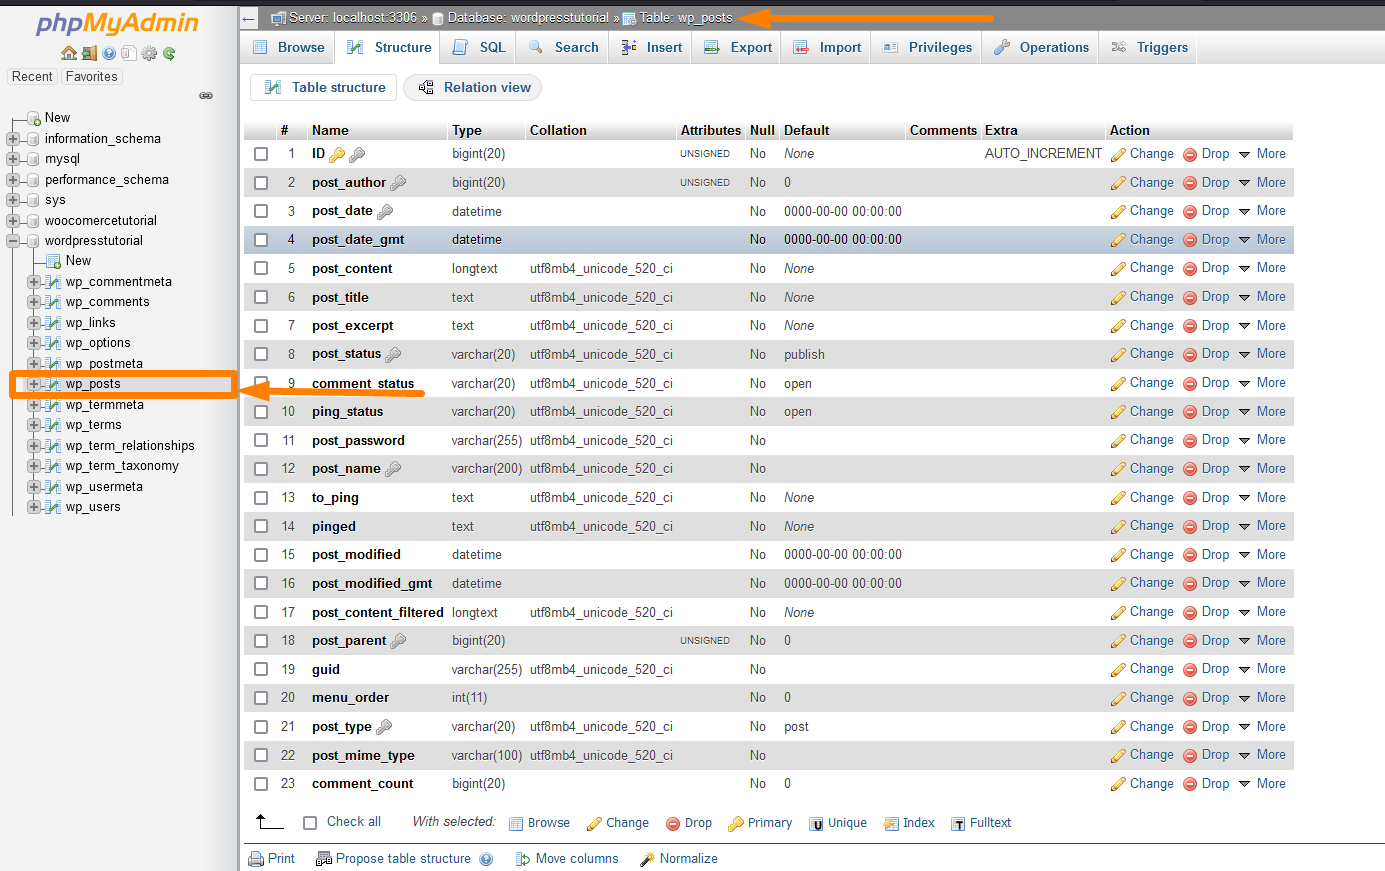Click the Normalize wand icon
This screenshot has height=871, width=1385.
tap(647, 859)
